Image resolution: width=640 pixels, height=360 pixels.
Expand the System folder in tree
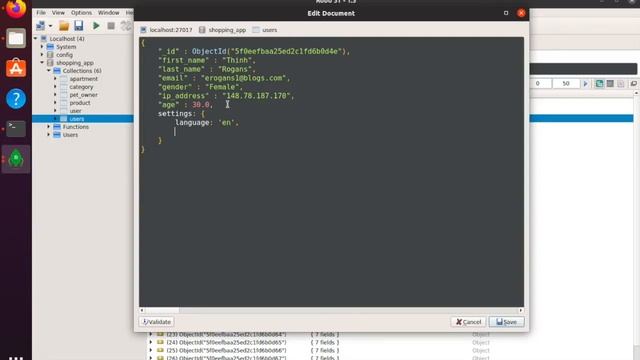click(42, 47)
